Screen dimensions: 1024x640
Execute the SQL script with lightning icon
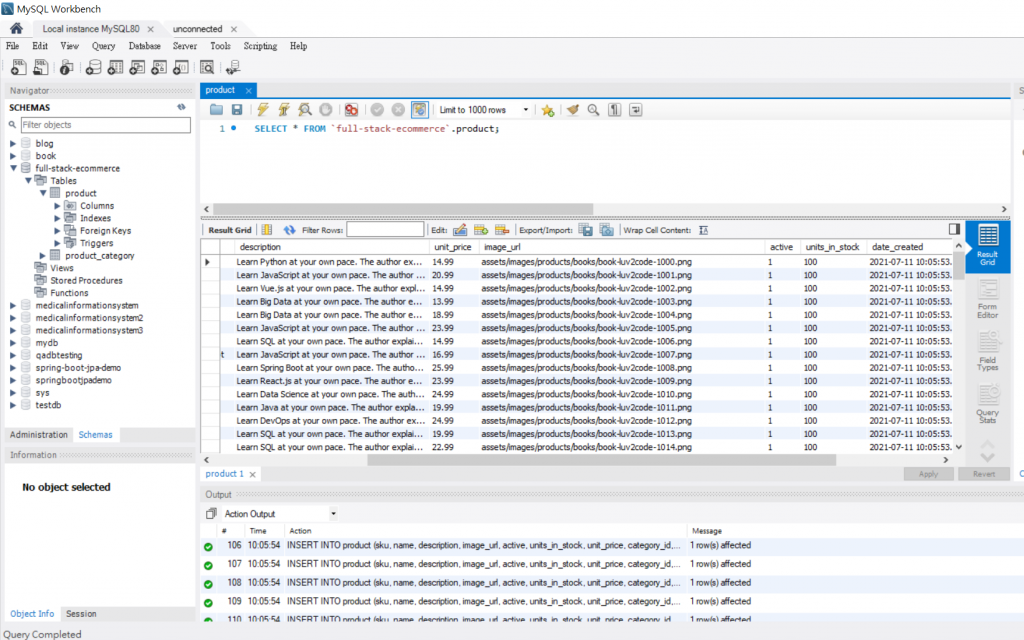263,110
